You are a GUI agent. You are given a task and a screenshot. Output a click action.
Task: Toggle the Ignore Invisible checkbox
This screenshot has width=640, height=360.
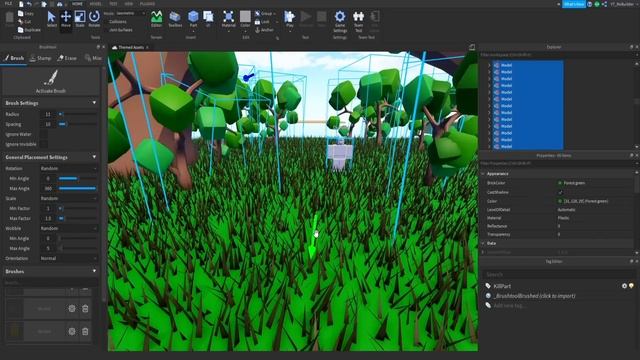click(x=44, y=144)
